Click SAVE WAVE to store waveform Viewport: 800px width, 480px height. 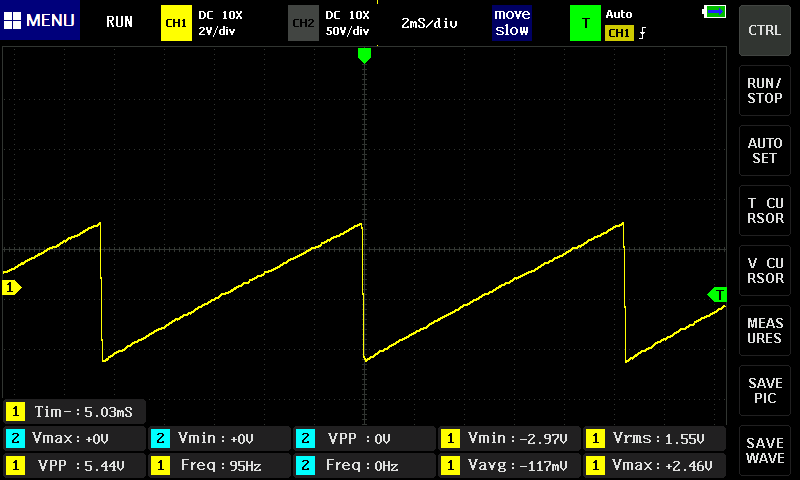click(x=764, y=451)
